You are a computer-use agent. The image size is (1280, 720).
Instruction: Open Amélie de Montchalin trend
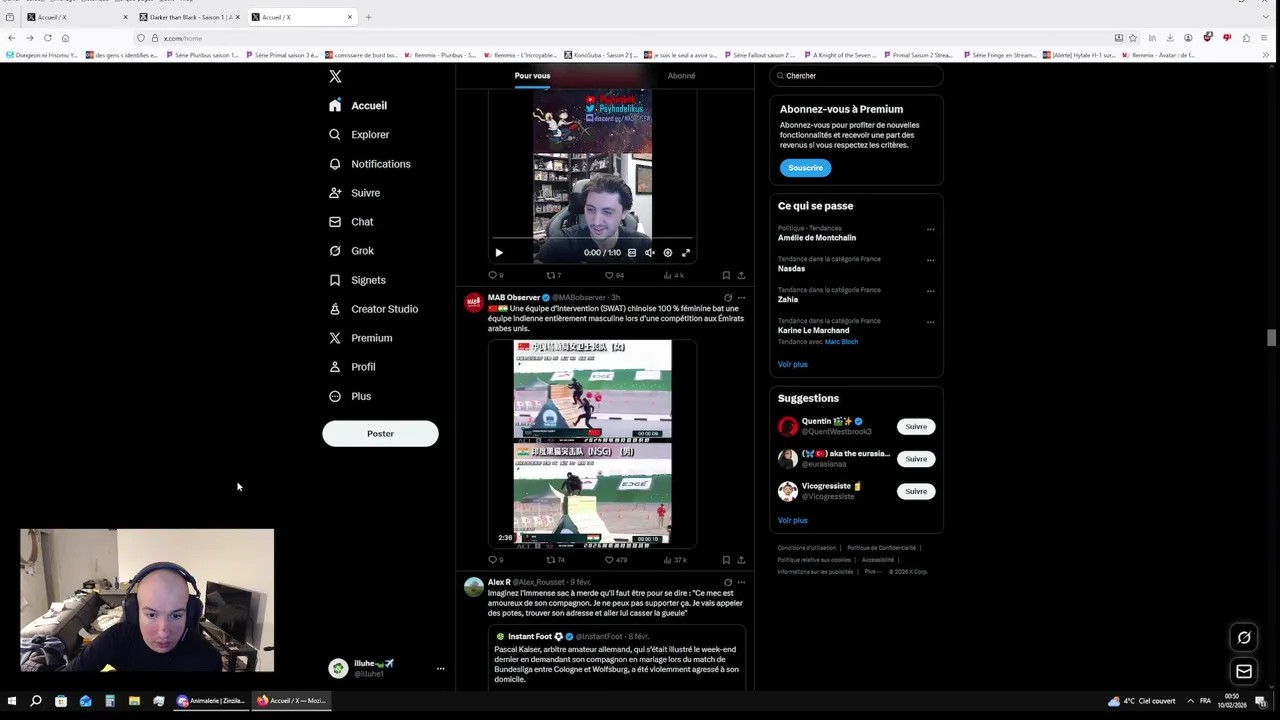point(816,238)
